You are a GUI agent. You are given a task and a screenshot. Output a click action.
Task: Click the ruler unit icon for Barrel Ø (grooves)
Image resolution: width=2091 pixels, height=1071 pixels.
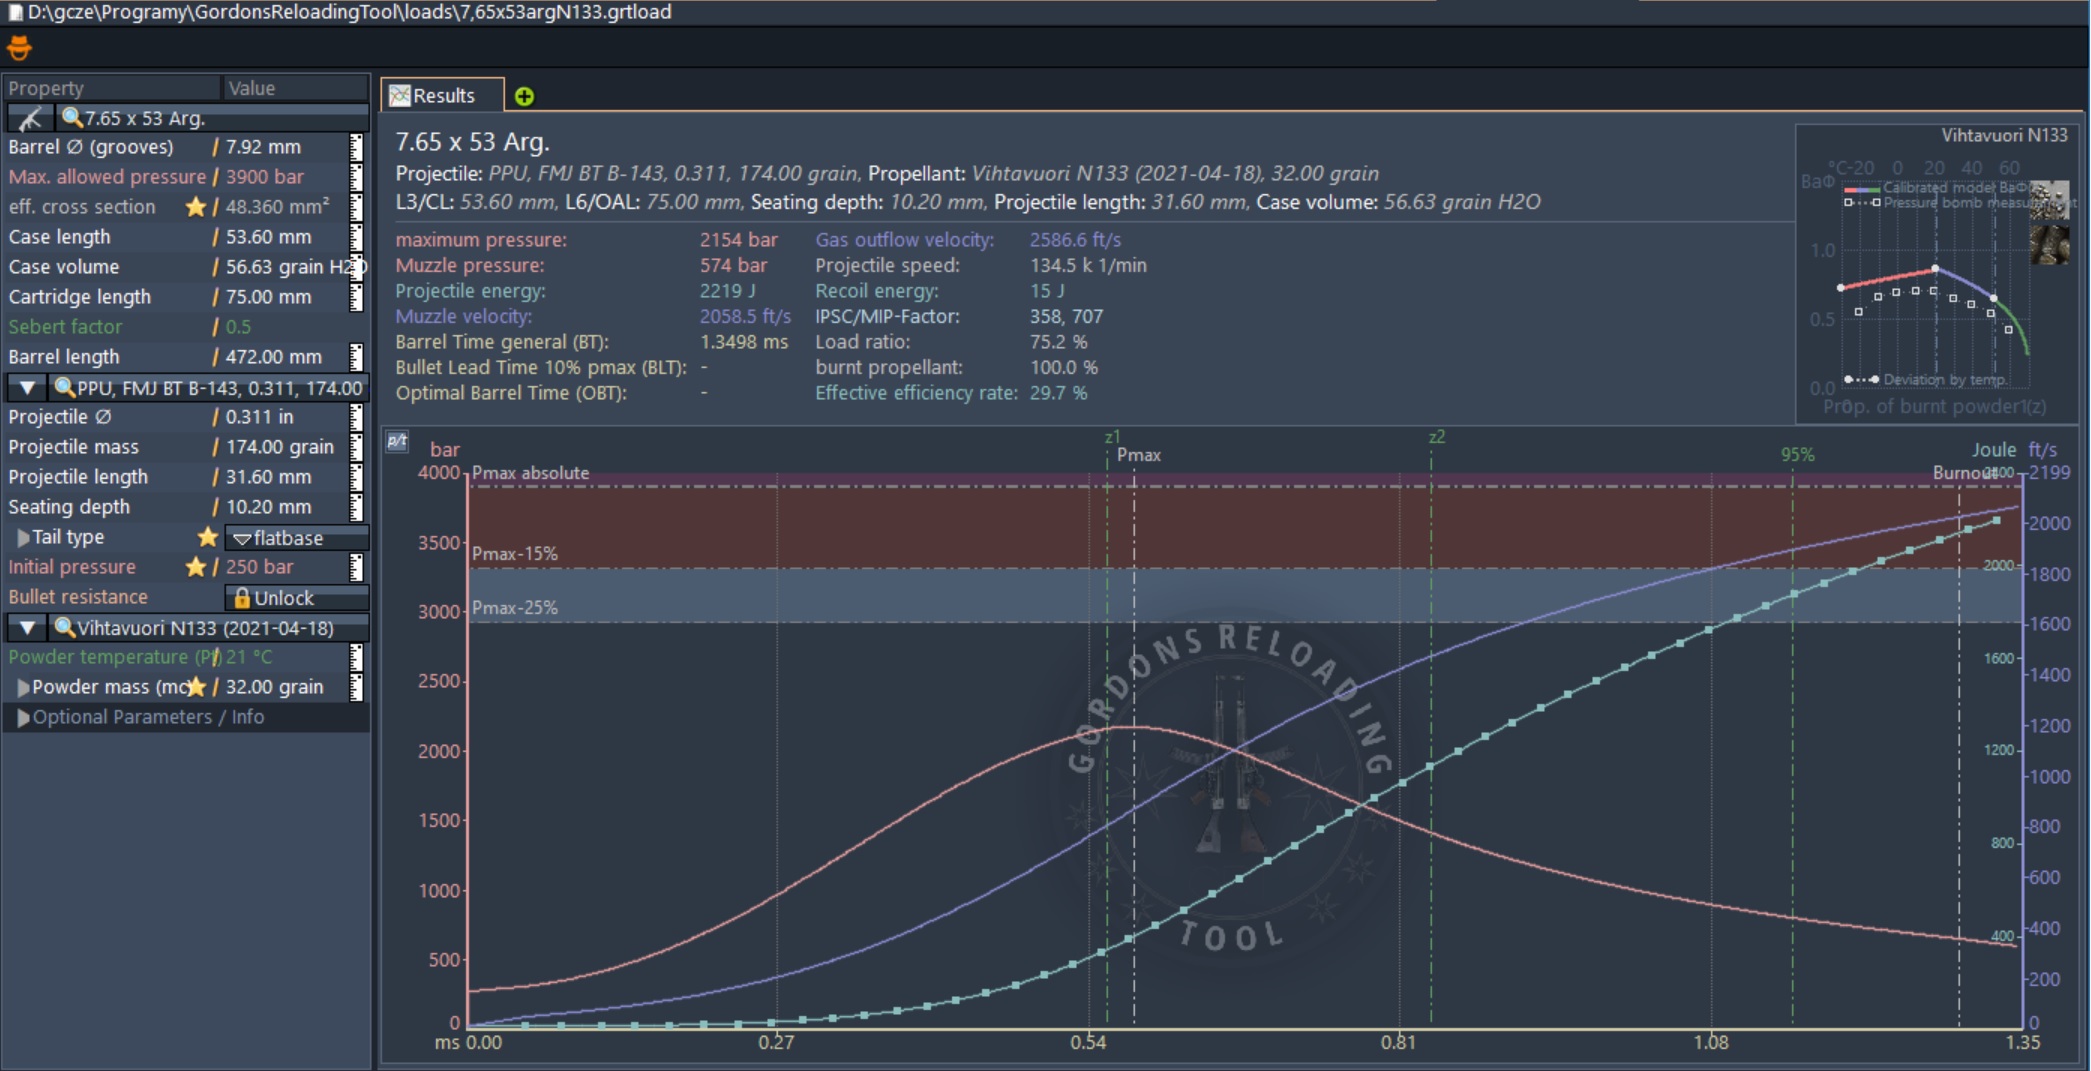pos(356,147)
